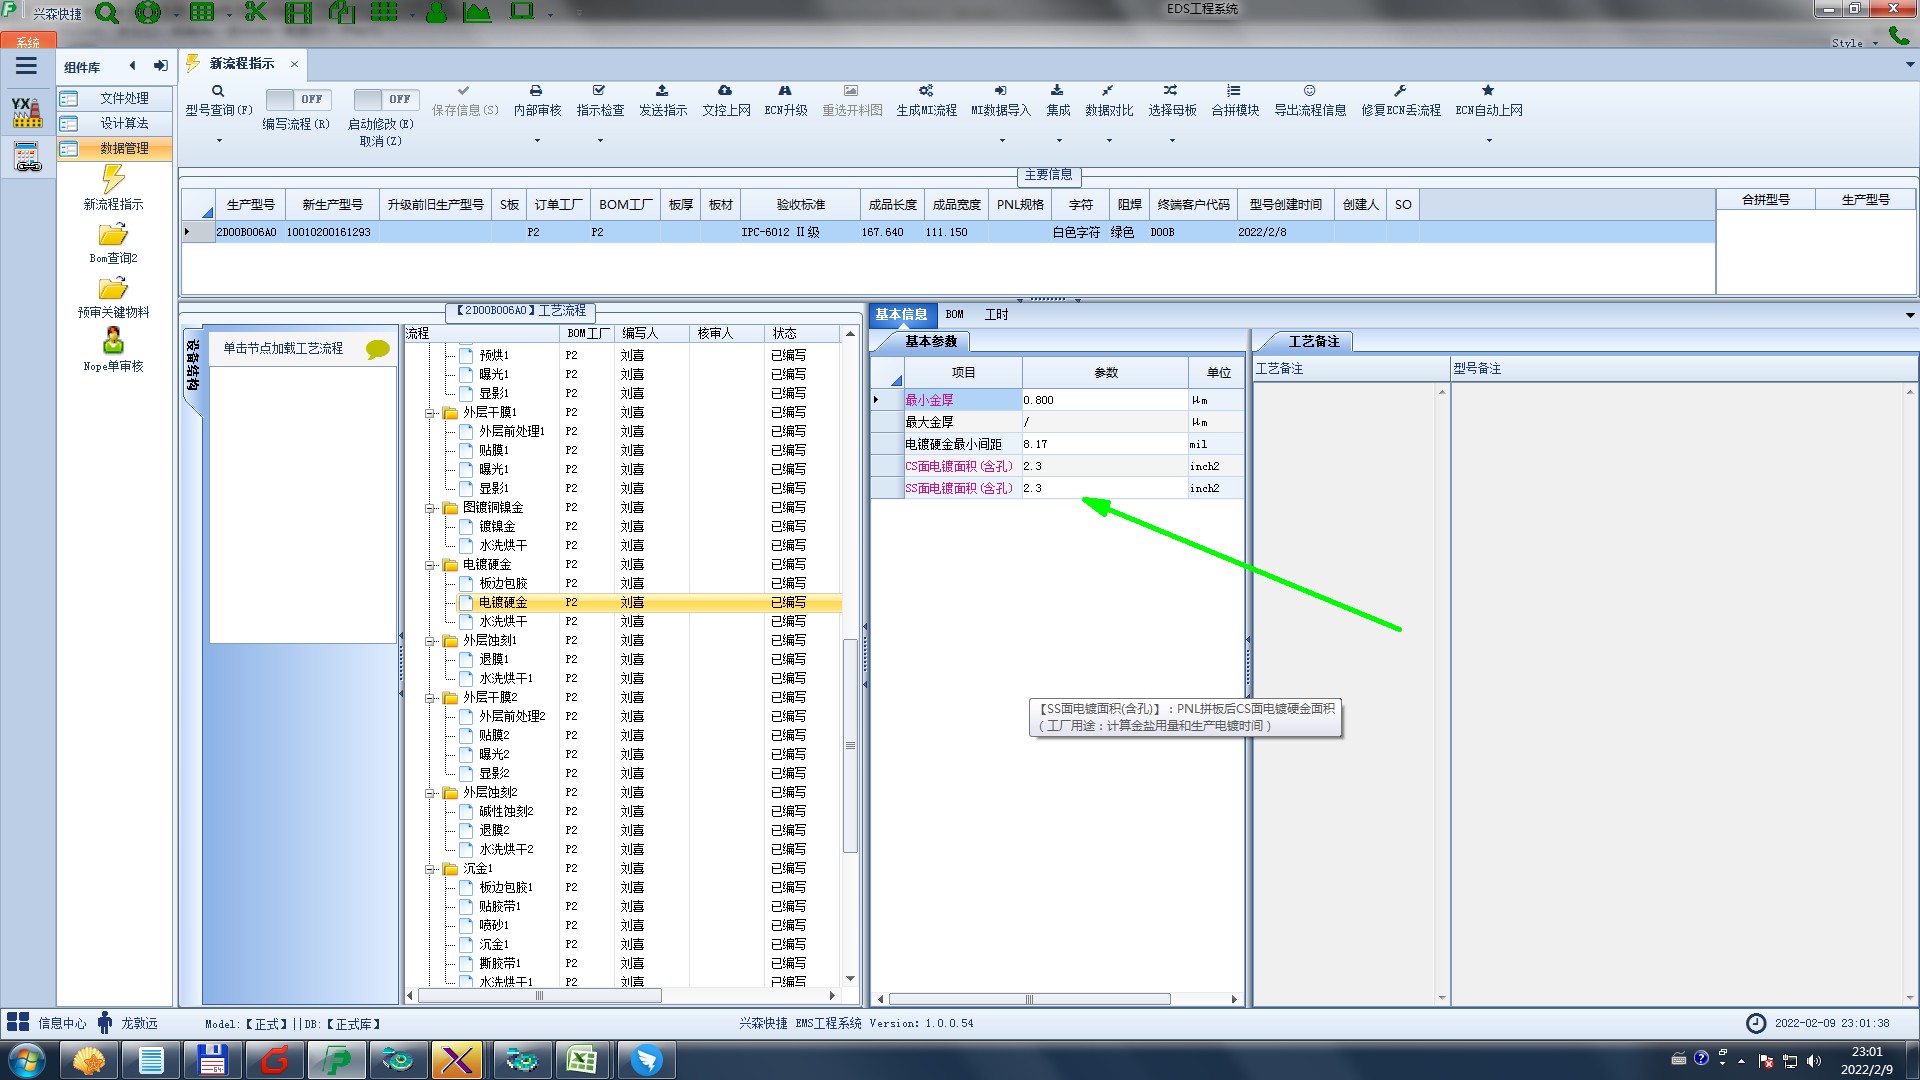Select 设计算法 in the component library
This screenshot has height=1080, width=1920.
coord(124,123)
